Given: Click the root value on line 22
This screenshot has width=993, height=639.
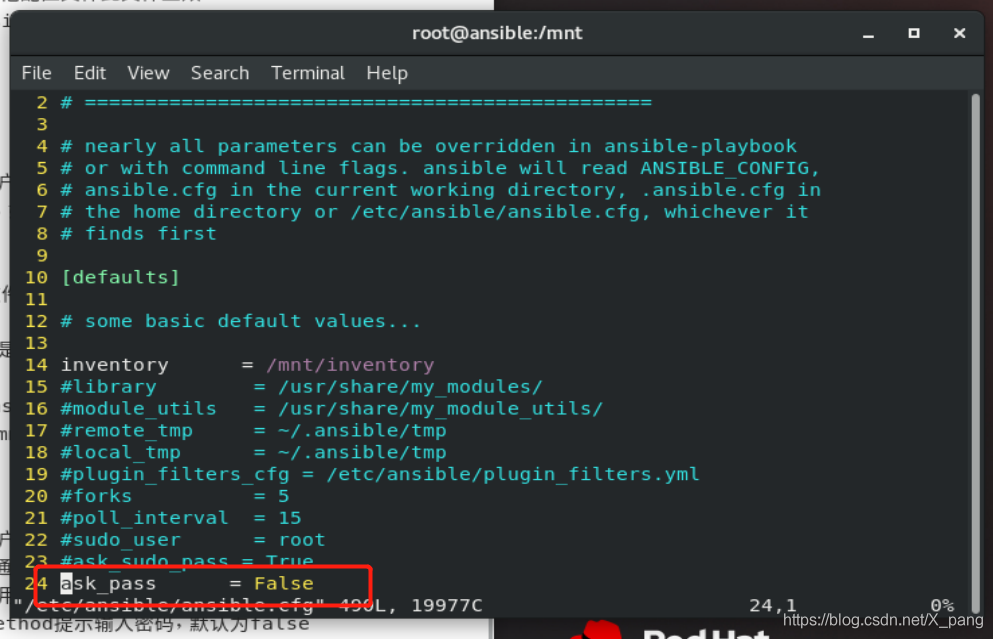Looking at the screenshot, I should [302, 540].
